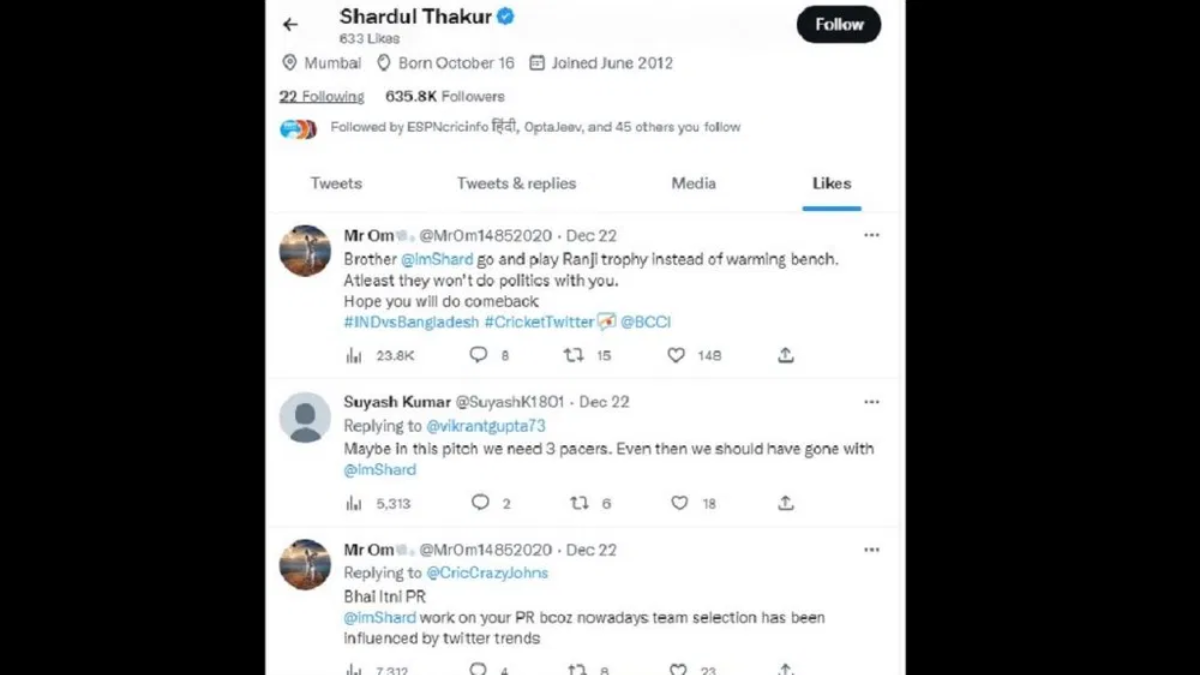Reply to Suyash Kumar's tweet
Screen dimensions: 1200x675
tap(480, 503)
